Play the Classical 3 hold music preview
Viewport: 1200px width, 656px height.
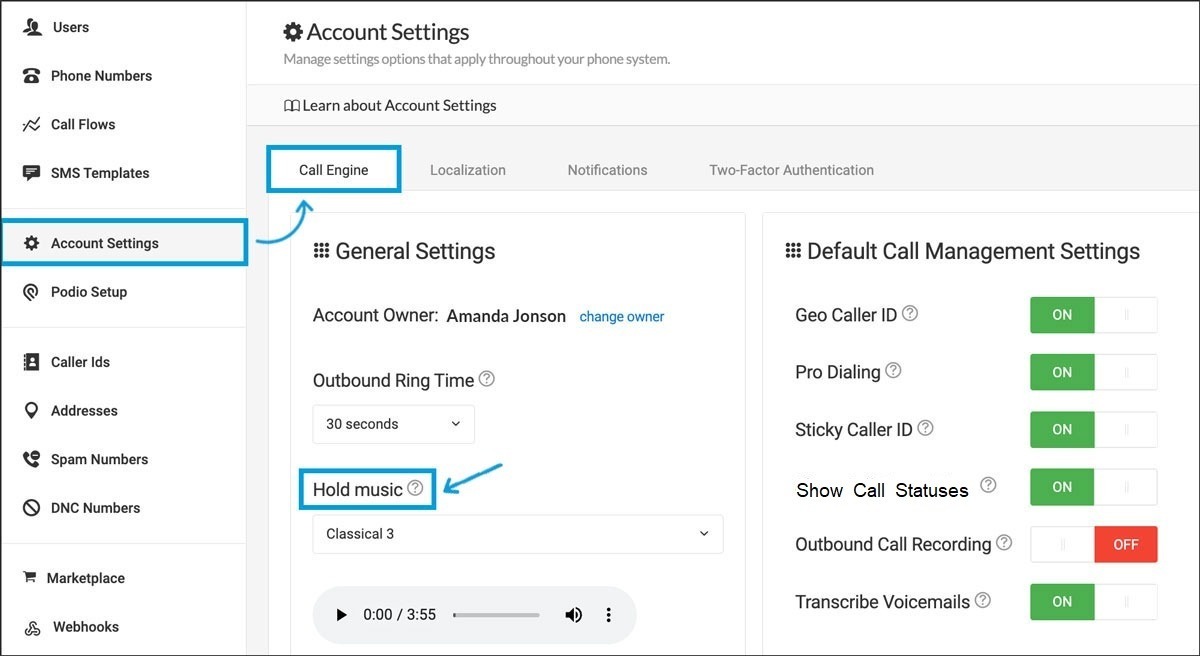(341, 615)
